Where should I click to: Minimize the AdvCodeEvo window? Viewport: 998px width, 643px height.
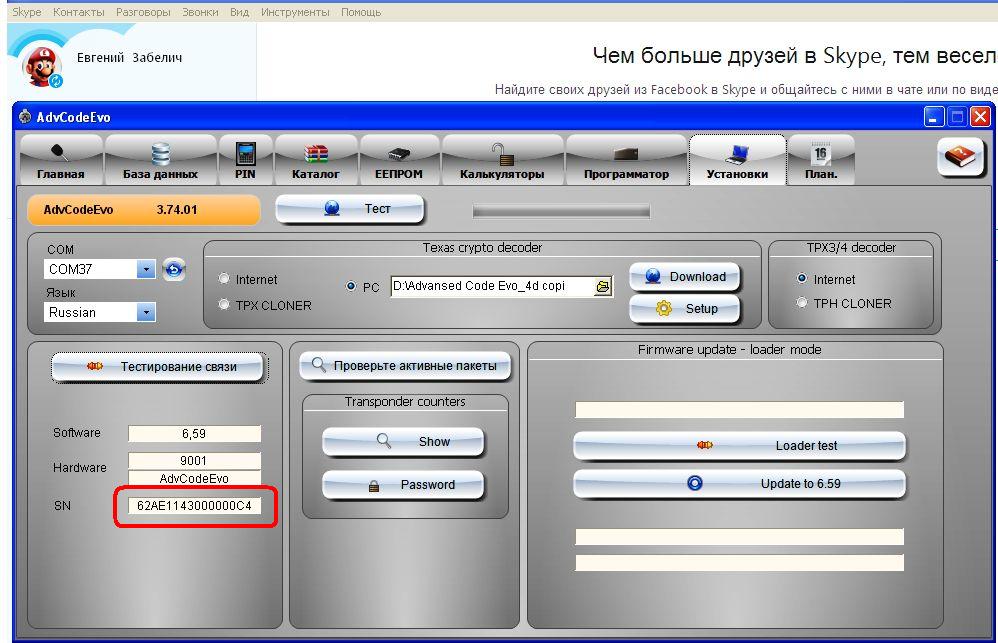click(x=934, y=117)
